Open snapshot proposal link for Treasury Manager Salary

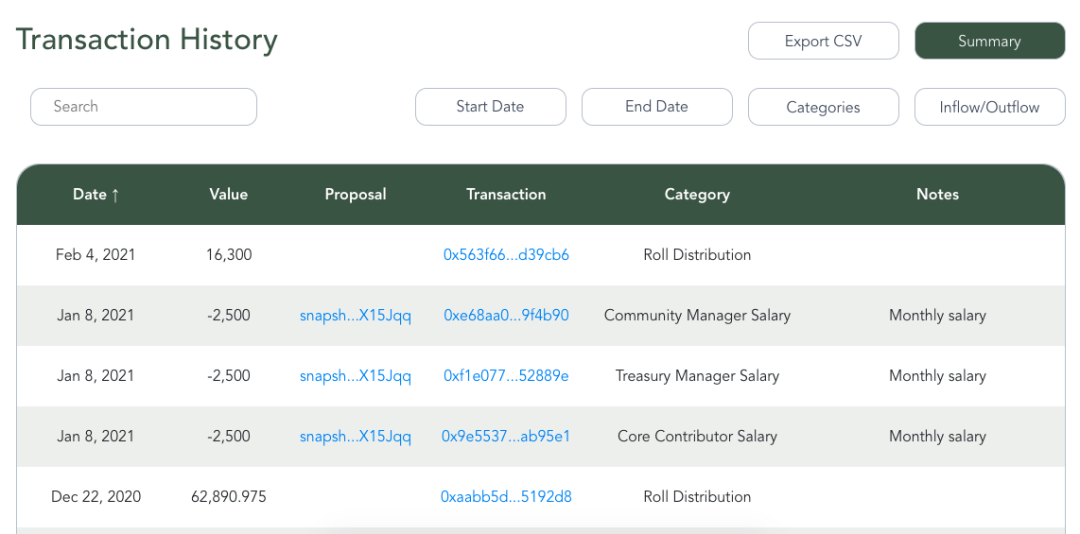(355, 376)
